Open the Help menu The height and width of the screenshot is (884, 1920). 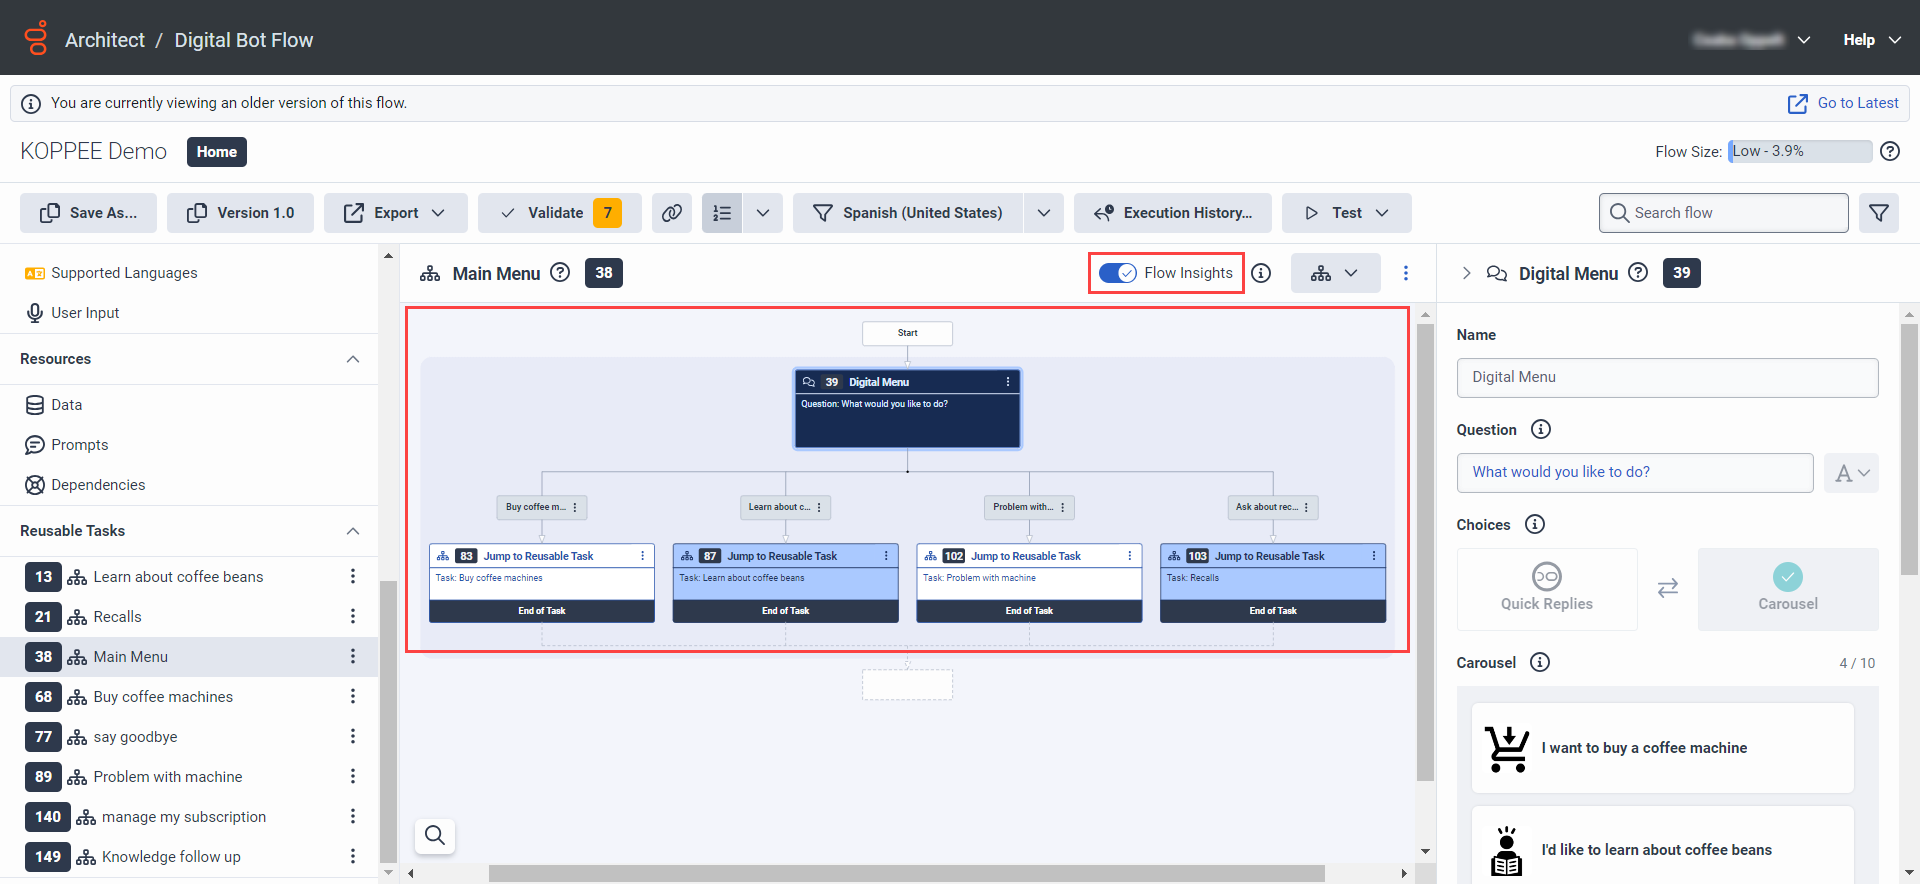tap(1871, 40)
